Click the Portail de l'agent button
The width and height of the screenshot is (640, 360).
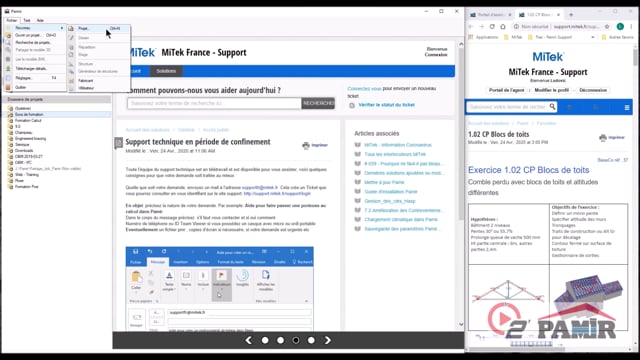(507, 90)
